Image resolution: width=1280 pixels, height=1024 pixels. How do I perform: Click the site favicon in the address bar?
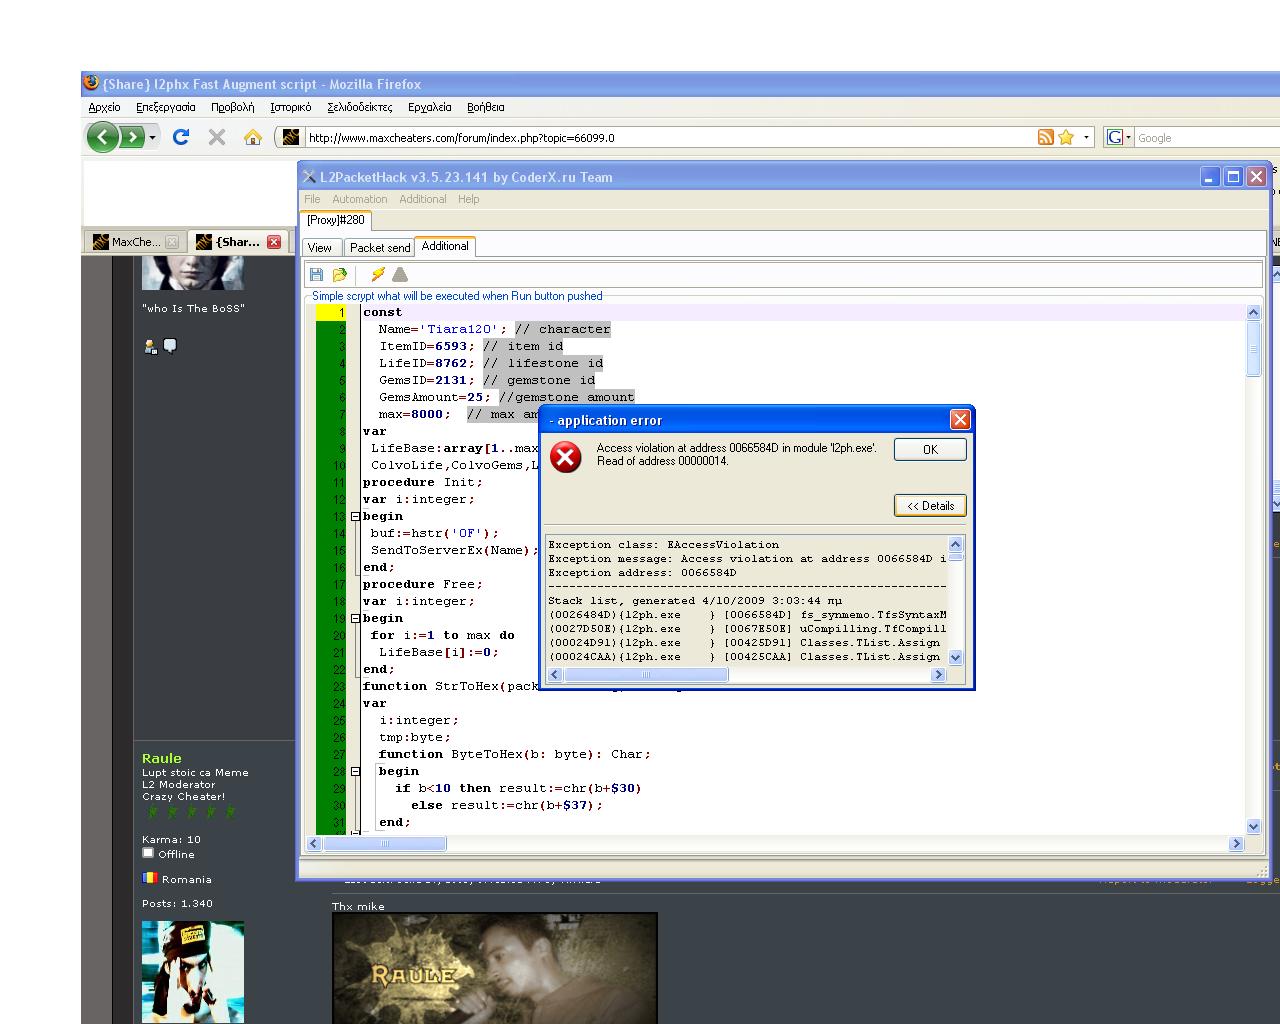pos(291,137)
